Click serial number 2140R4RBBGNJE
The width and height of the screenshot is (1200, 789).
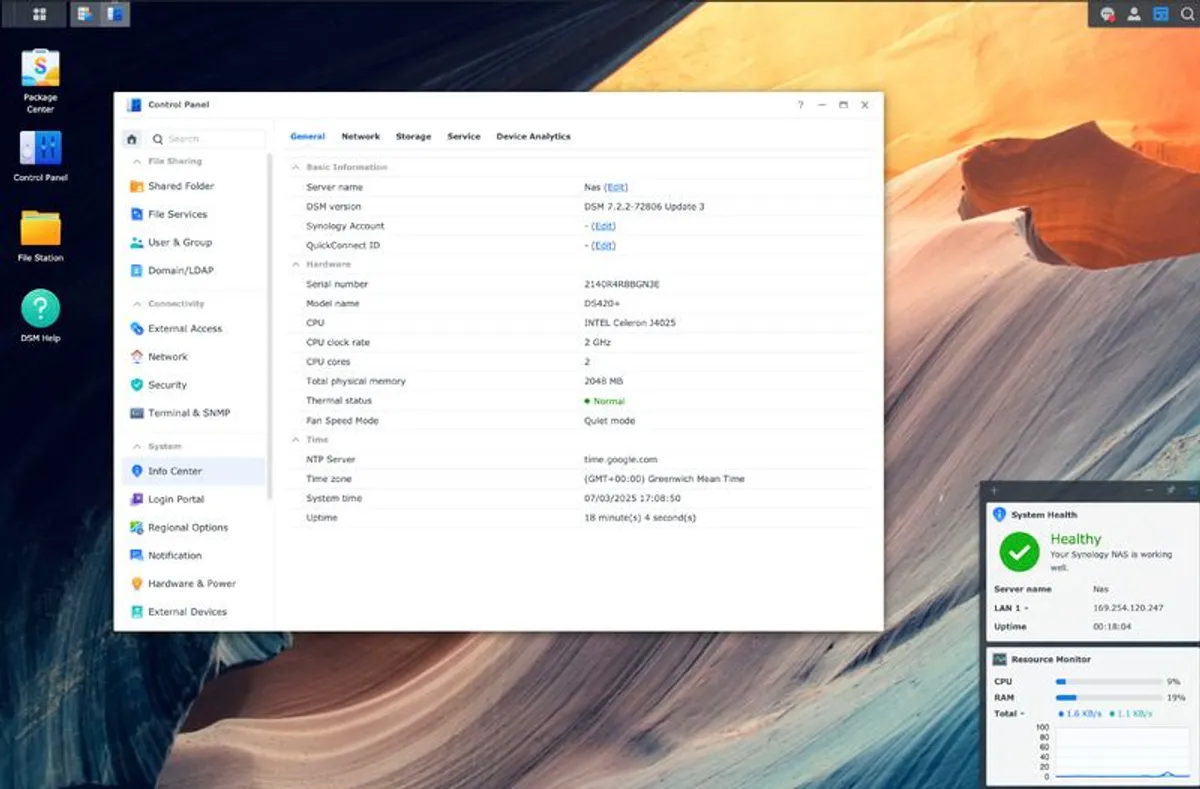[x=621, y=284]
